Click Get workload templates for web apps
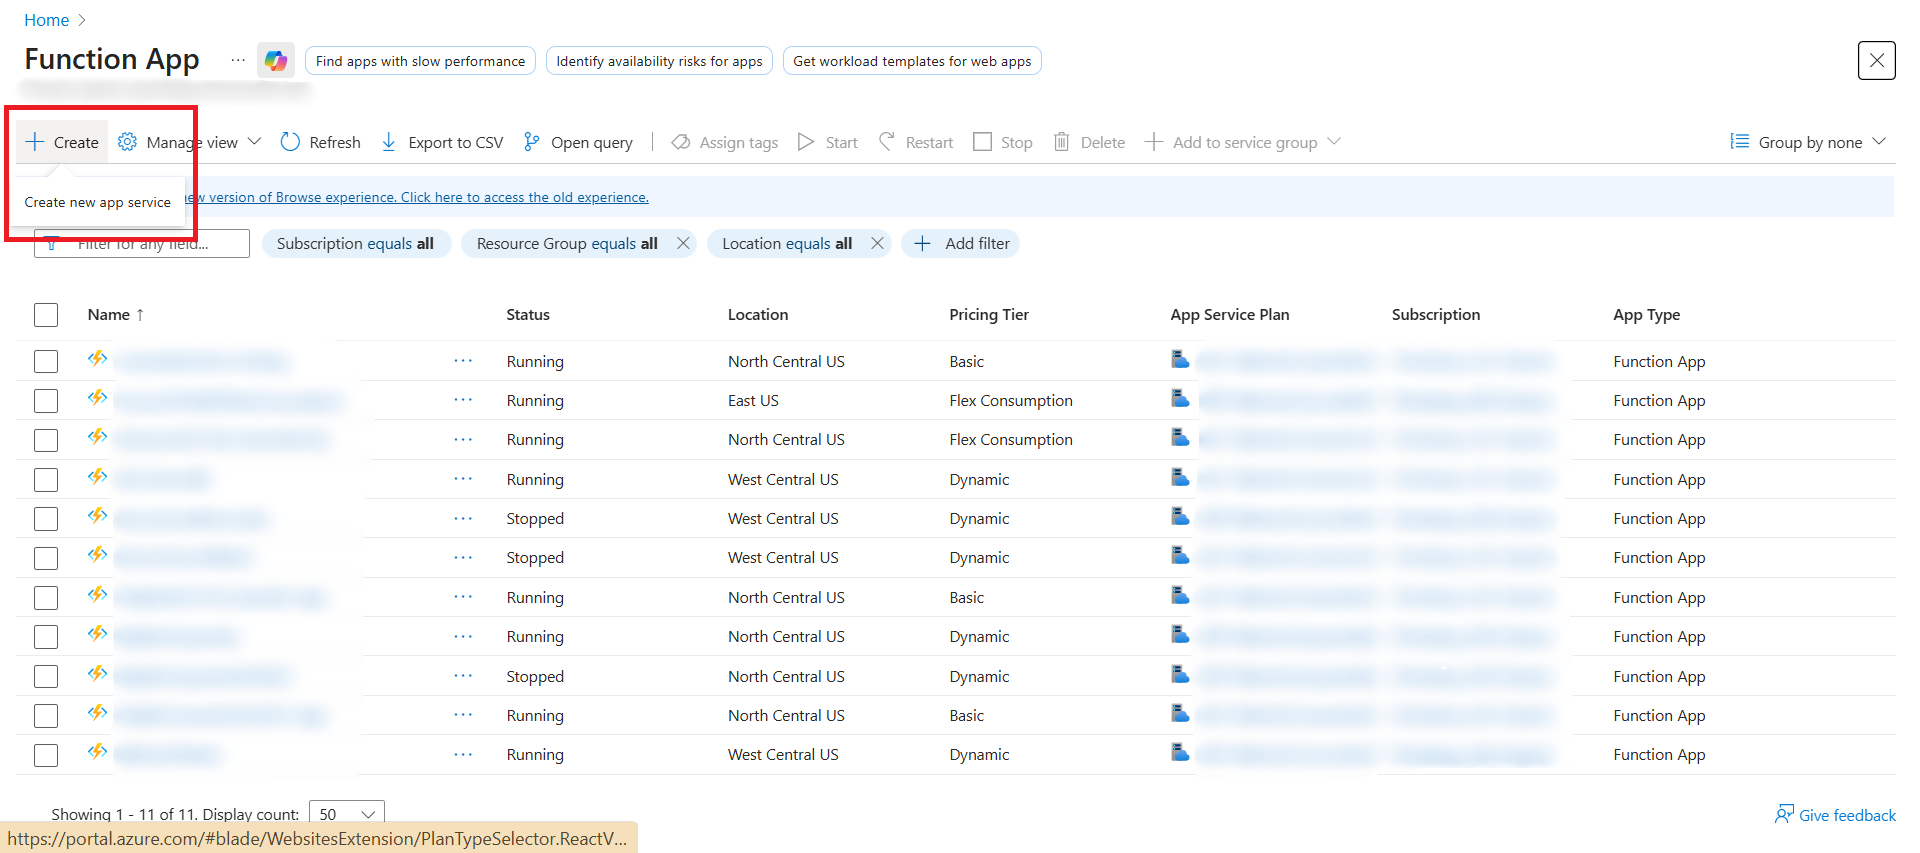 (912, 61)
